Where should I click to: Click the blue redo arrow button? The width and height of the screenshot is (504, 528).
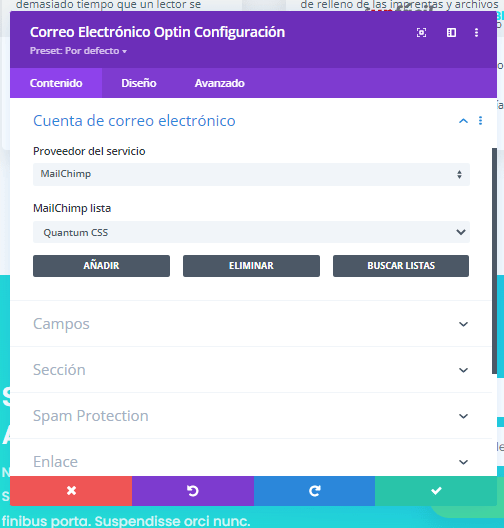click(314, 491)
